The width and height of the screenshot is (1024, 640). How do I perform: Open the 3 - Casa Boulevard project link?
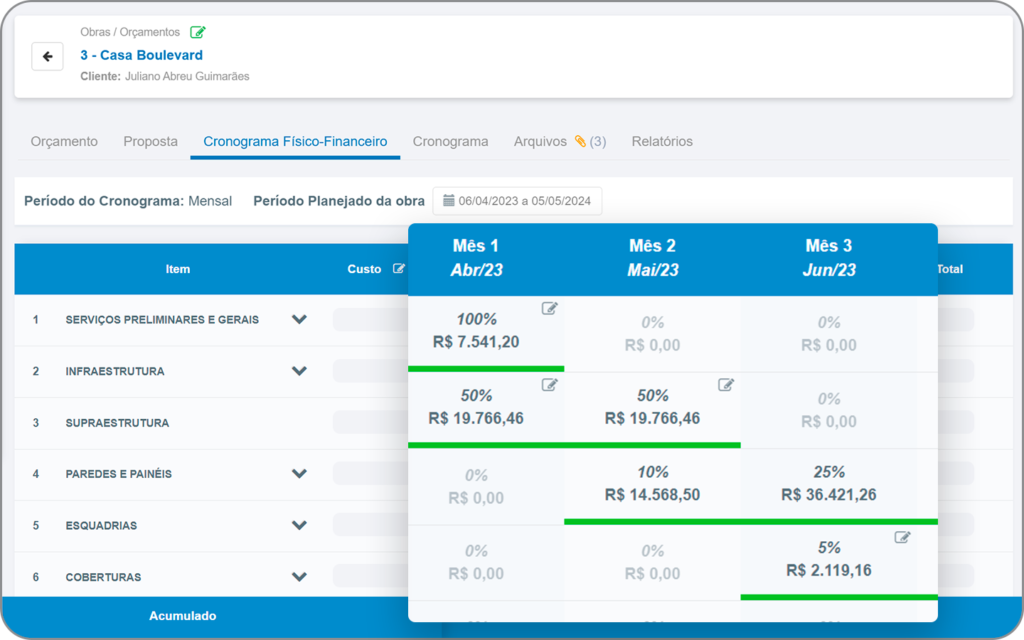coord(141,55)
